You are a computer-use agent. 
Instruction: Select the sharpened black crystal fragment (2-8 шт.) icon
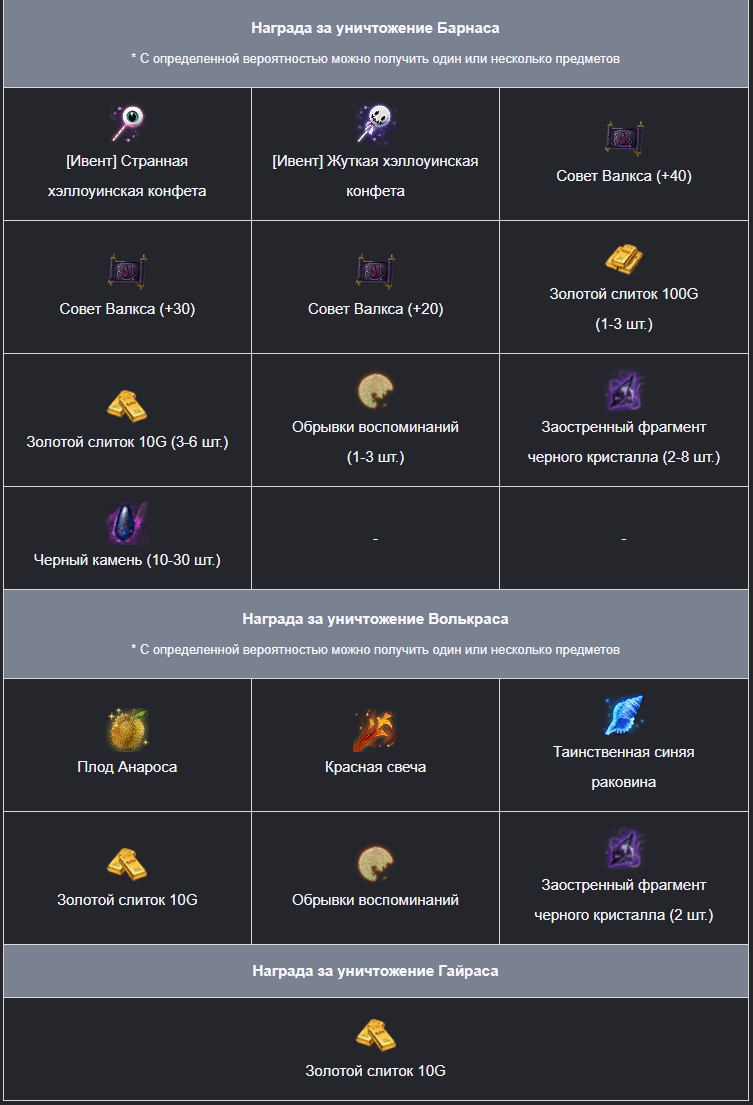point(624,390)
